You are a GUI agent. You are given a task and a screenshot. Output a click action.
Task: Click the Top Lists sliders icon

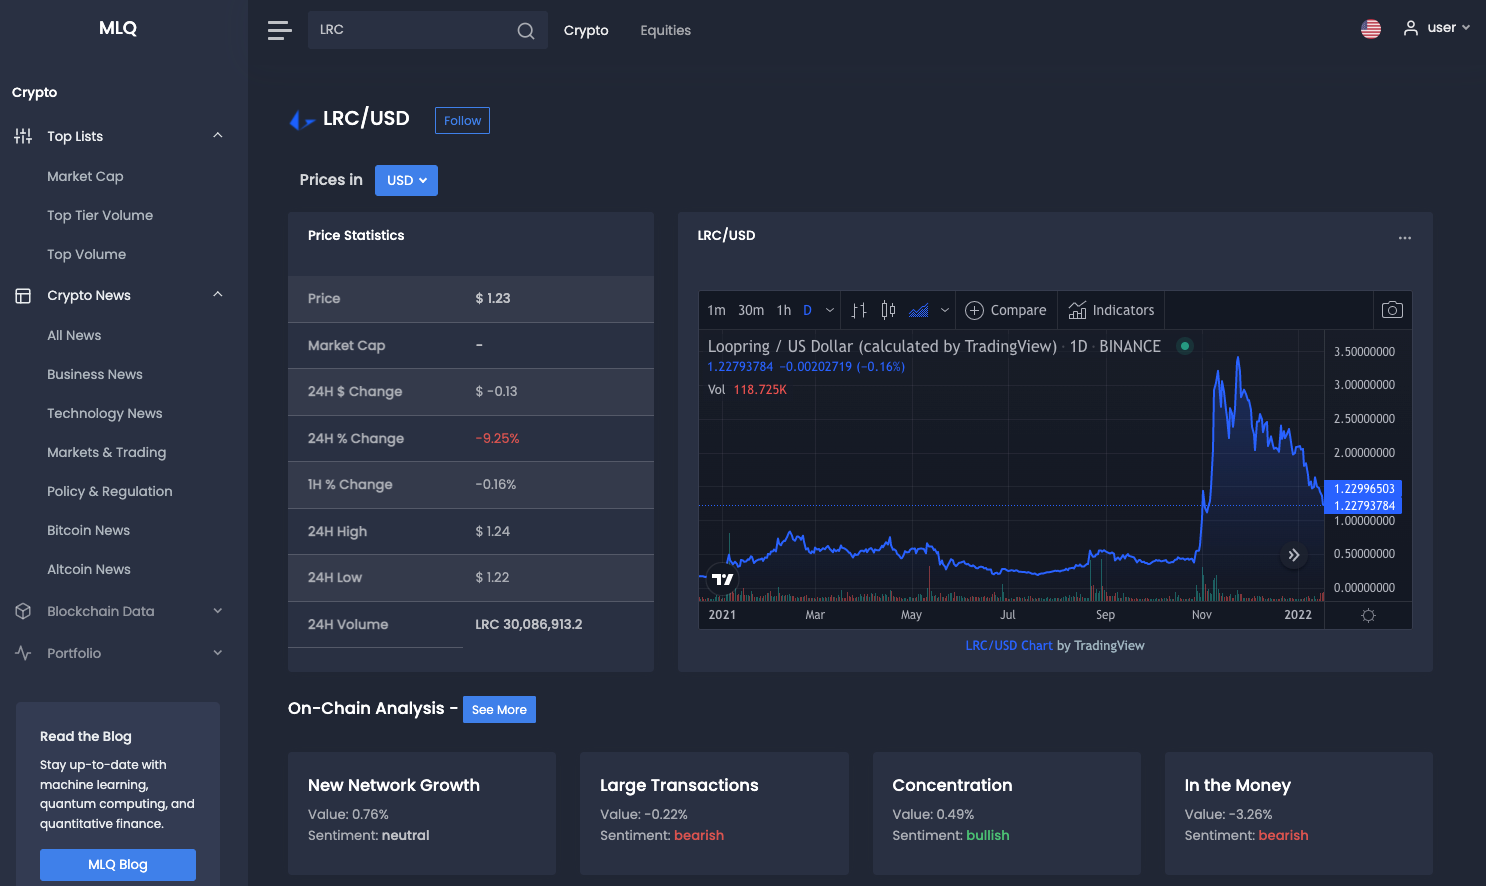tap(23, 136)
